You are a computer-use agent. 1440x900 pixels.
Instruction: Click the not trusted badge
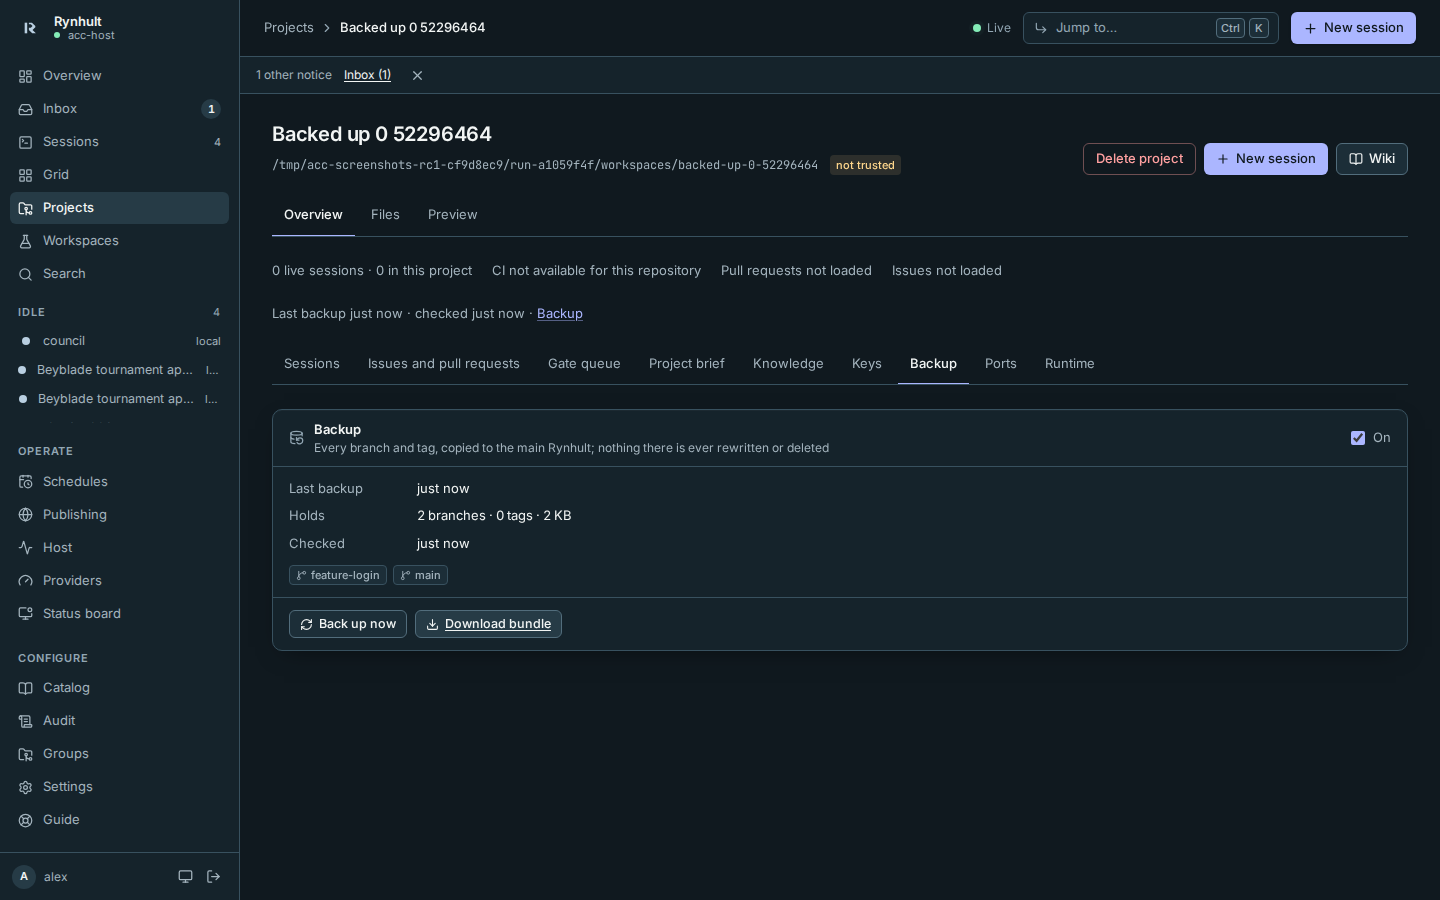coord(865,165)
